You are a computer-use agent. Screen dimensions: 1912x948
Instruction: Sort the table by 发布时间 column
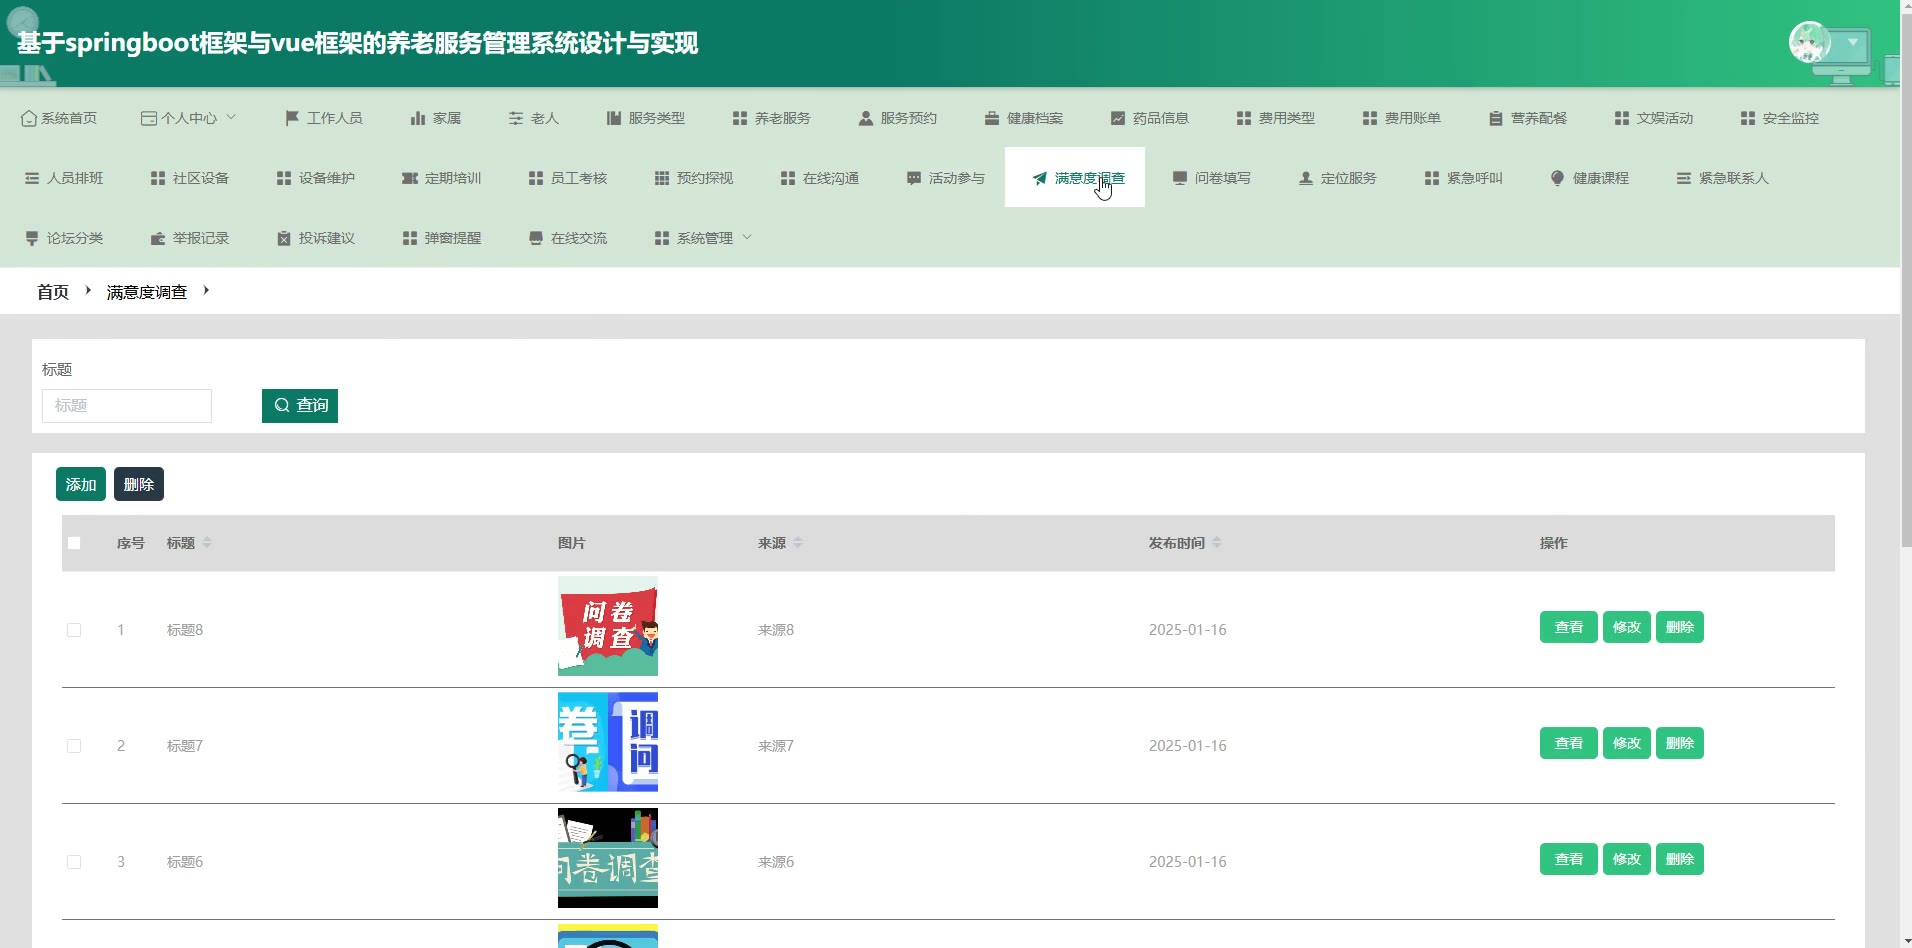[x=1217, y=543]
